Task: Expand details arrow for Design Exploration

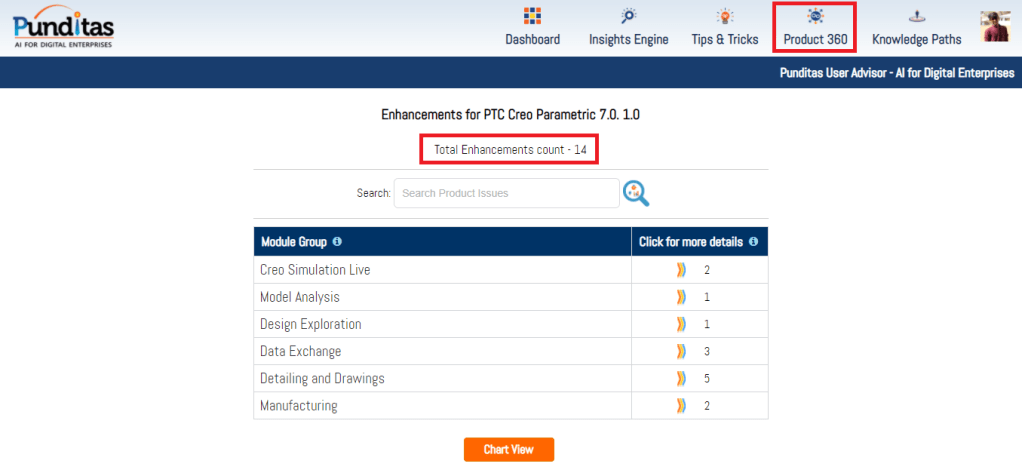Action: coord(682,324)
